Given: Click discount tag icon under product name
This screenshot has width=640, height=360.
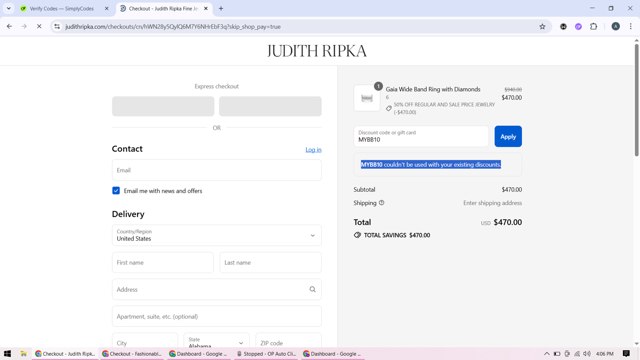Looking at the screenshot, I should click(x=389, y=108).
